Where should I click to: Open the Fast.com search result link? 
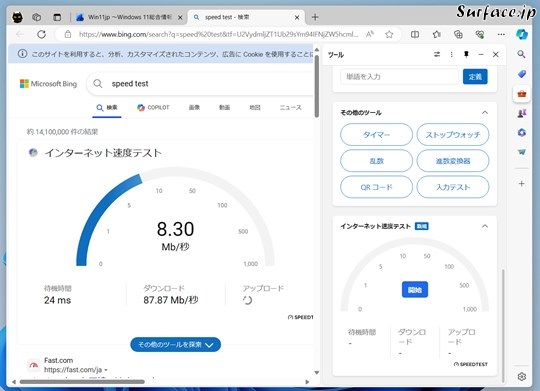coord(59,360)
